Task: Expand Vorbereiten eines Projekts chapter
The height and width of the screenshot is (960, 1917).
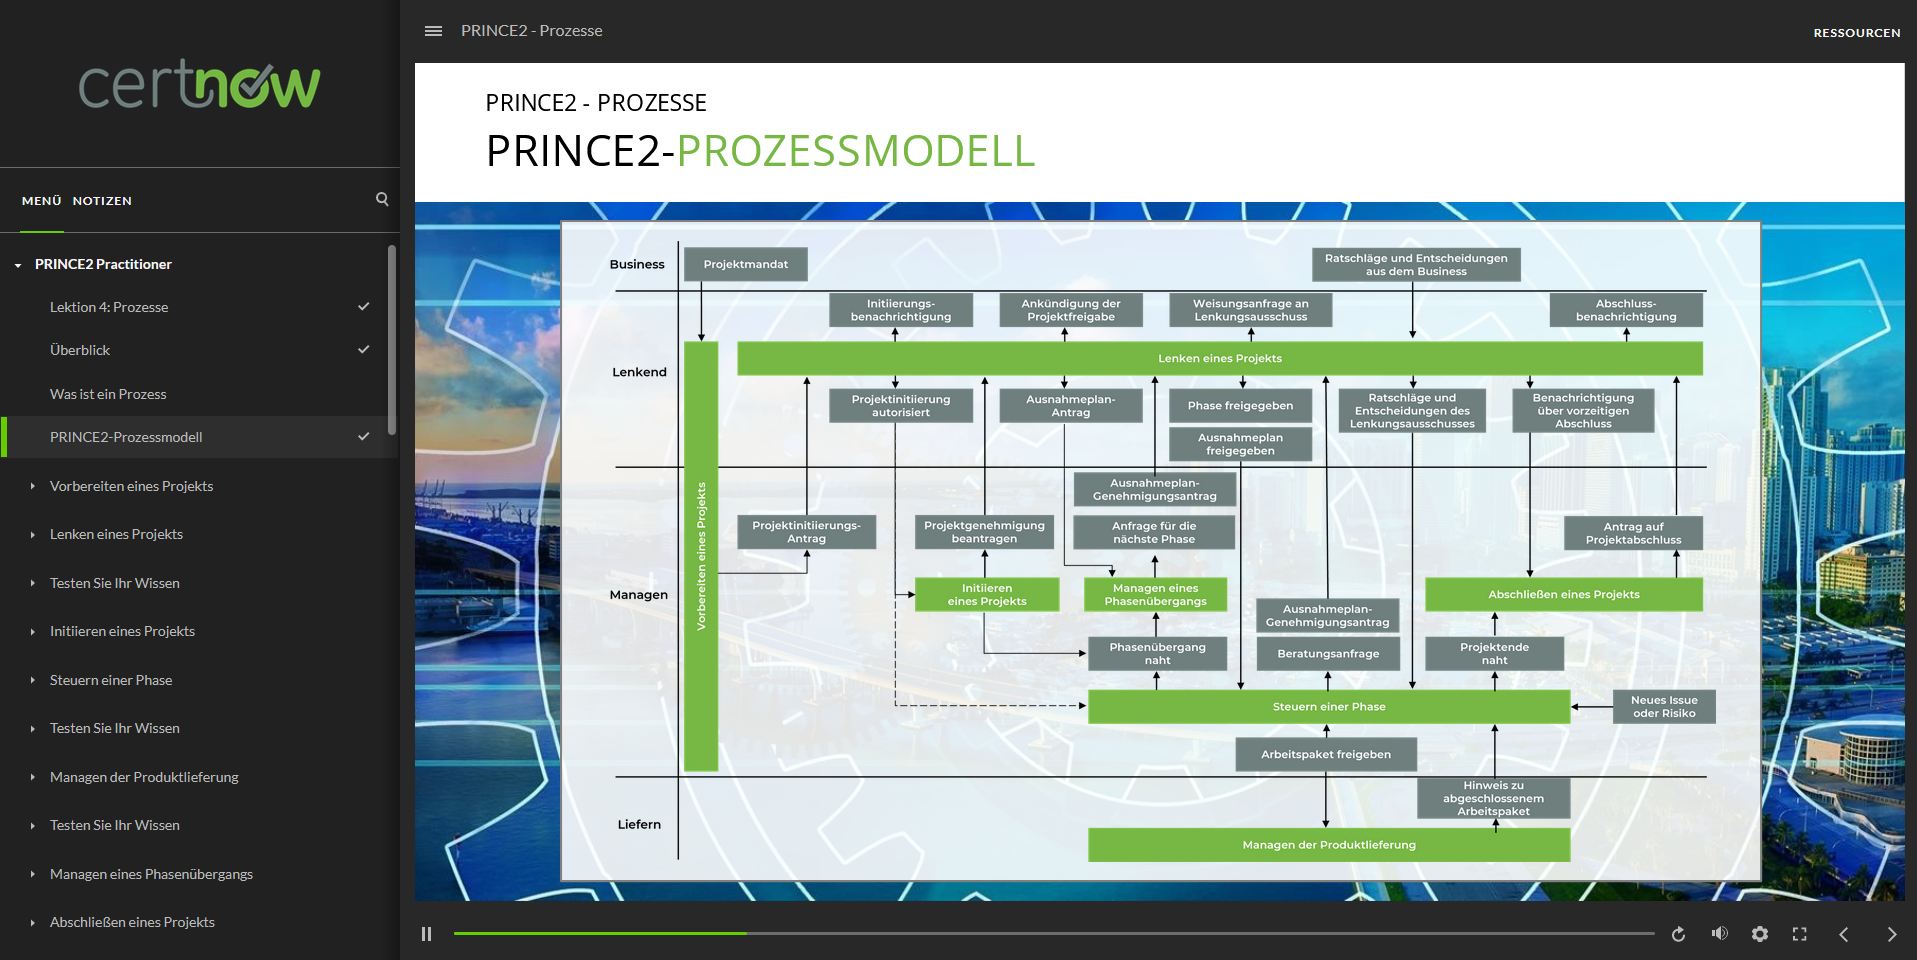Action: [x=32, y=487]
